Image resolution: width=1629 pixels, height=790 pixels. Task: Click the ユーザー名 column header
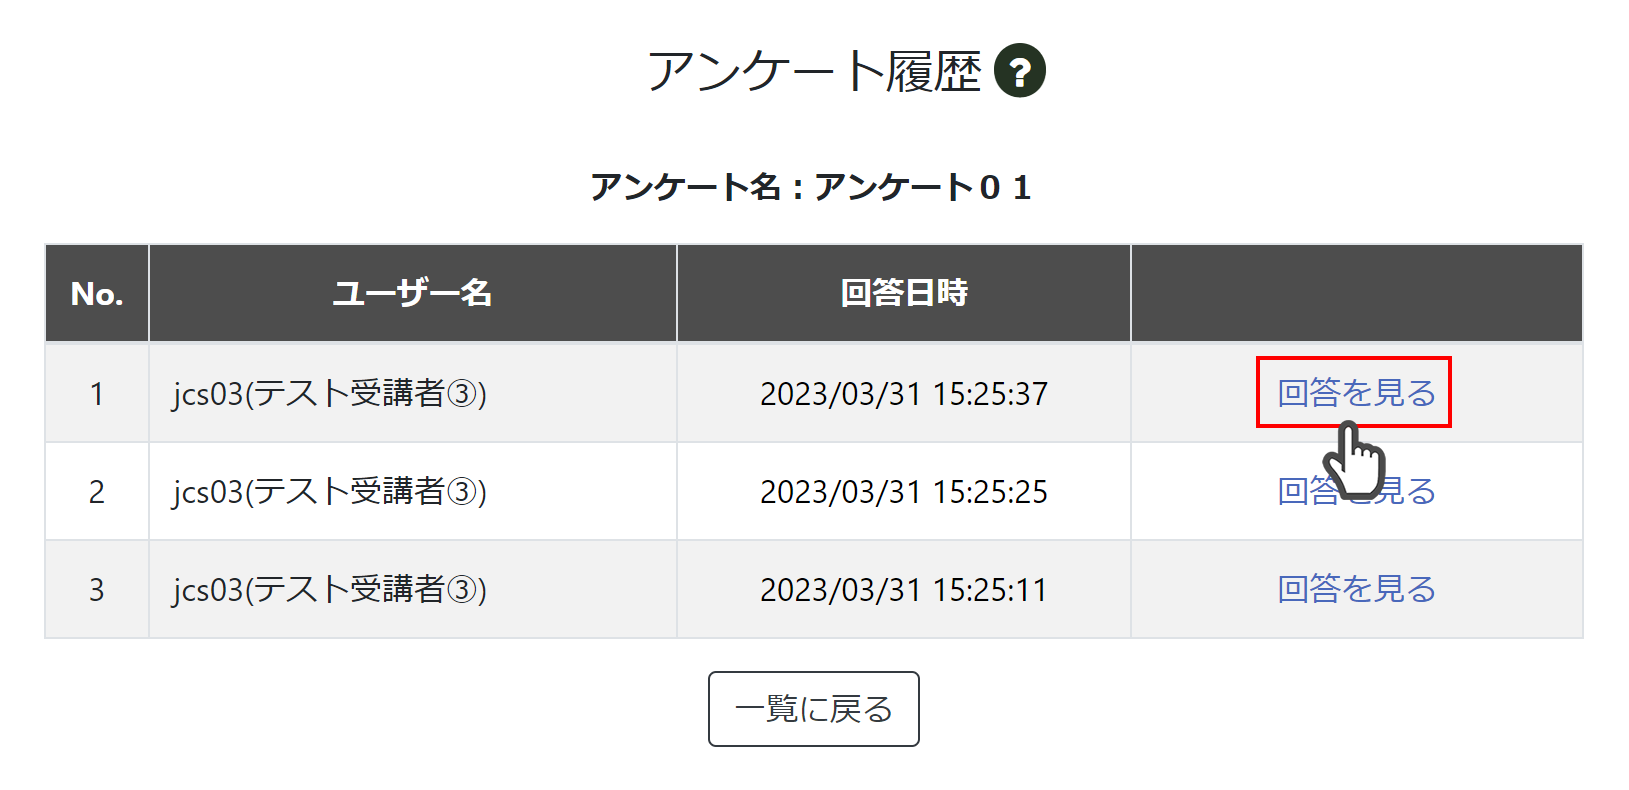pyautogui.click(x=413, y=293)
